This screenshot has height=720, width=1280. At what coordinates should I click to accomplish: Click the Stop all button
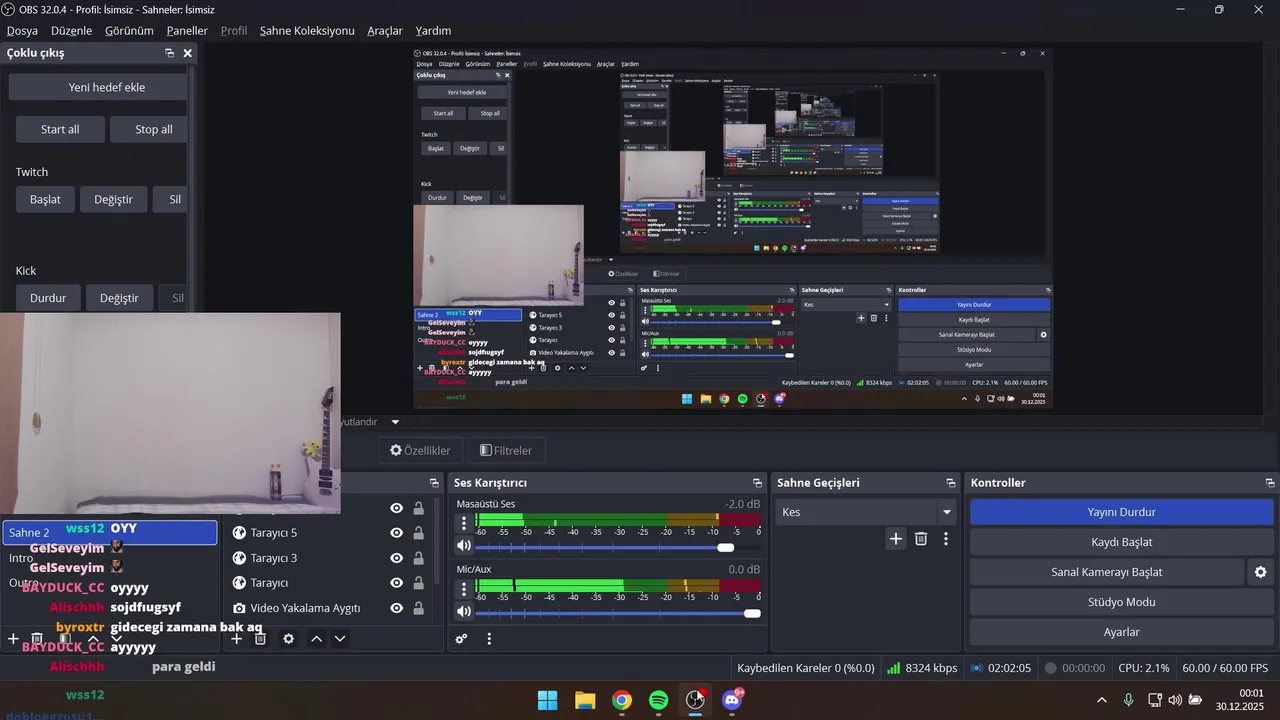coord(148,129)
